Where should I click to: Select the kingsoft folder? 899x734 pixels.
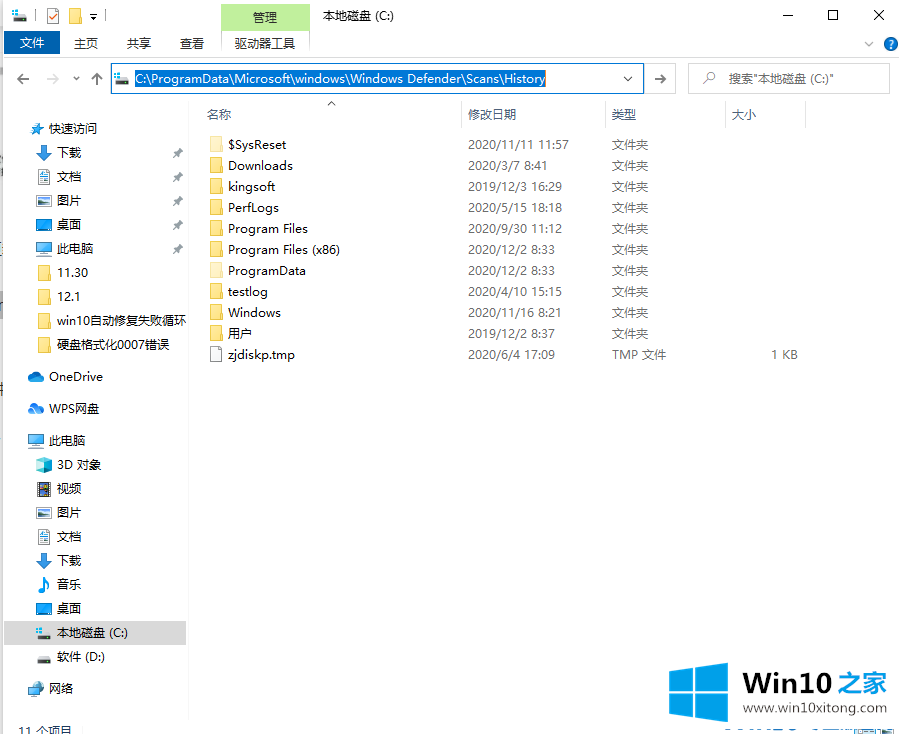251,187
